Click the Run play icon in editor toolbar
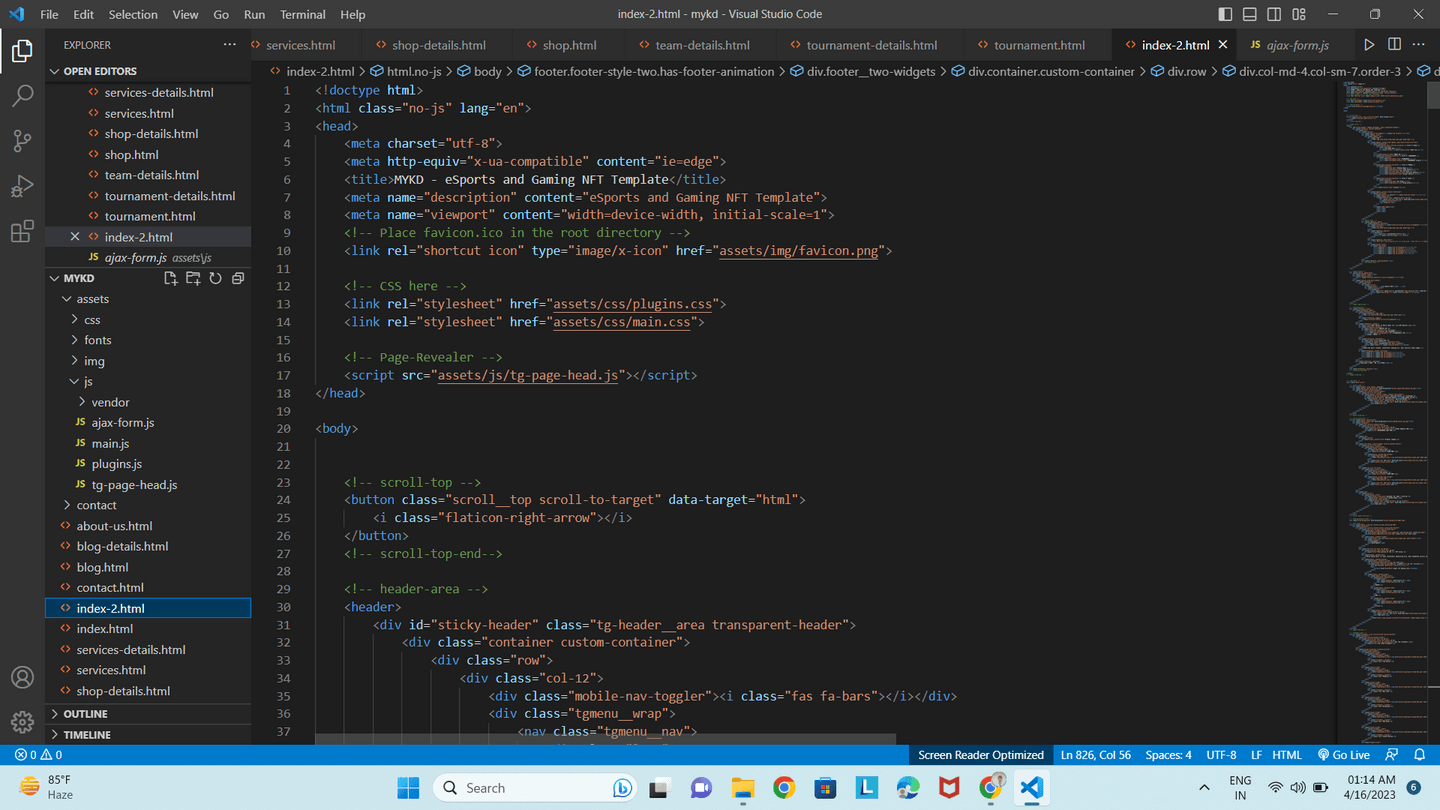1440x810 pixels. (1369, 45)
